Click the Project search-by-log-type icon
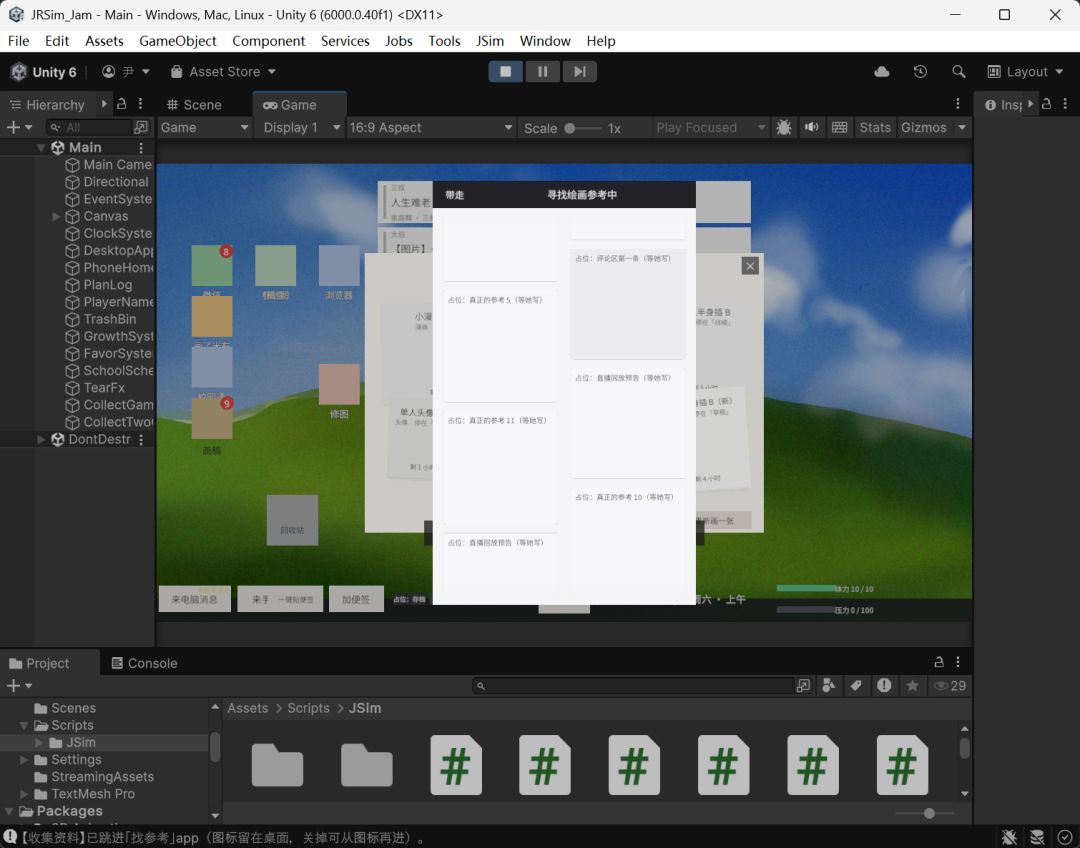The width and height of the screenshot is (1080, 848). pos(884,685)
